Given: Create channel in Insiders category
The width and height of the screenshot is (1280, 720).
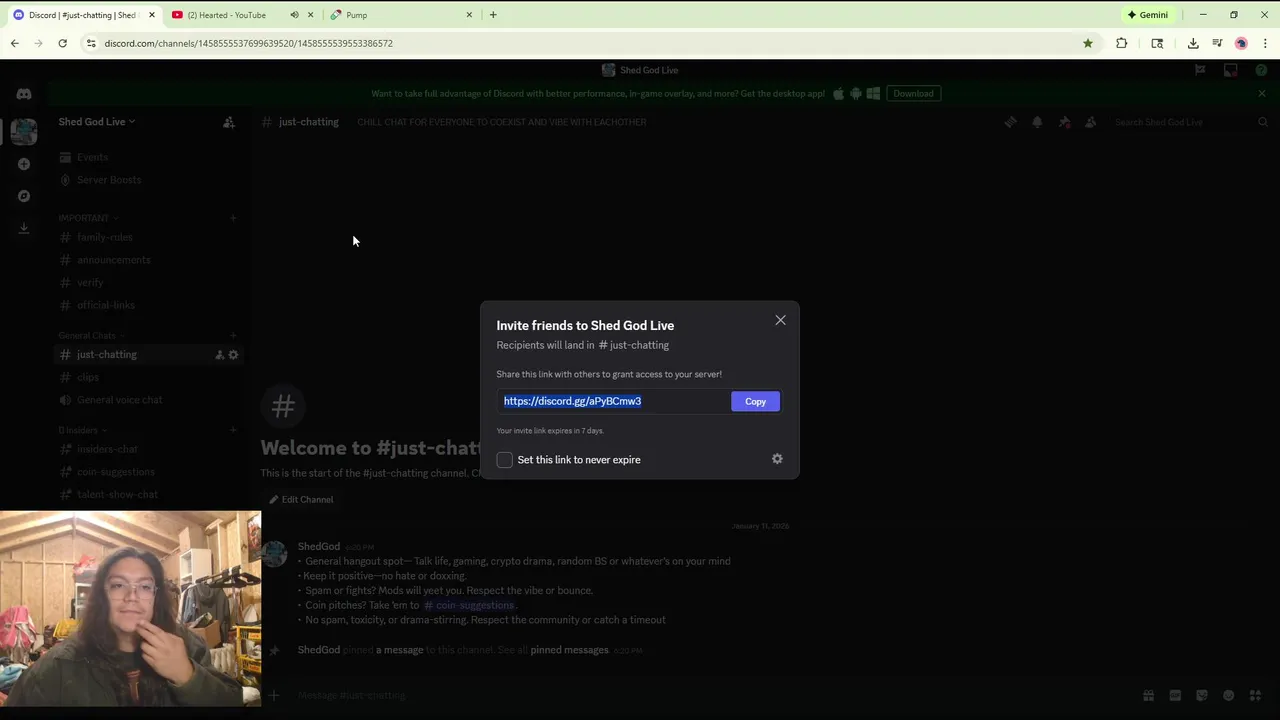Looking at the screenshot, I should coord(233,430).
